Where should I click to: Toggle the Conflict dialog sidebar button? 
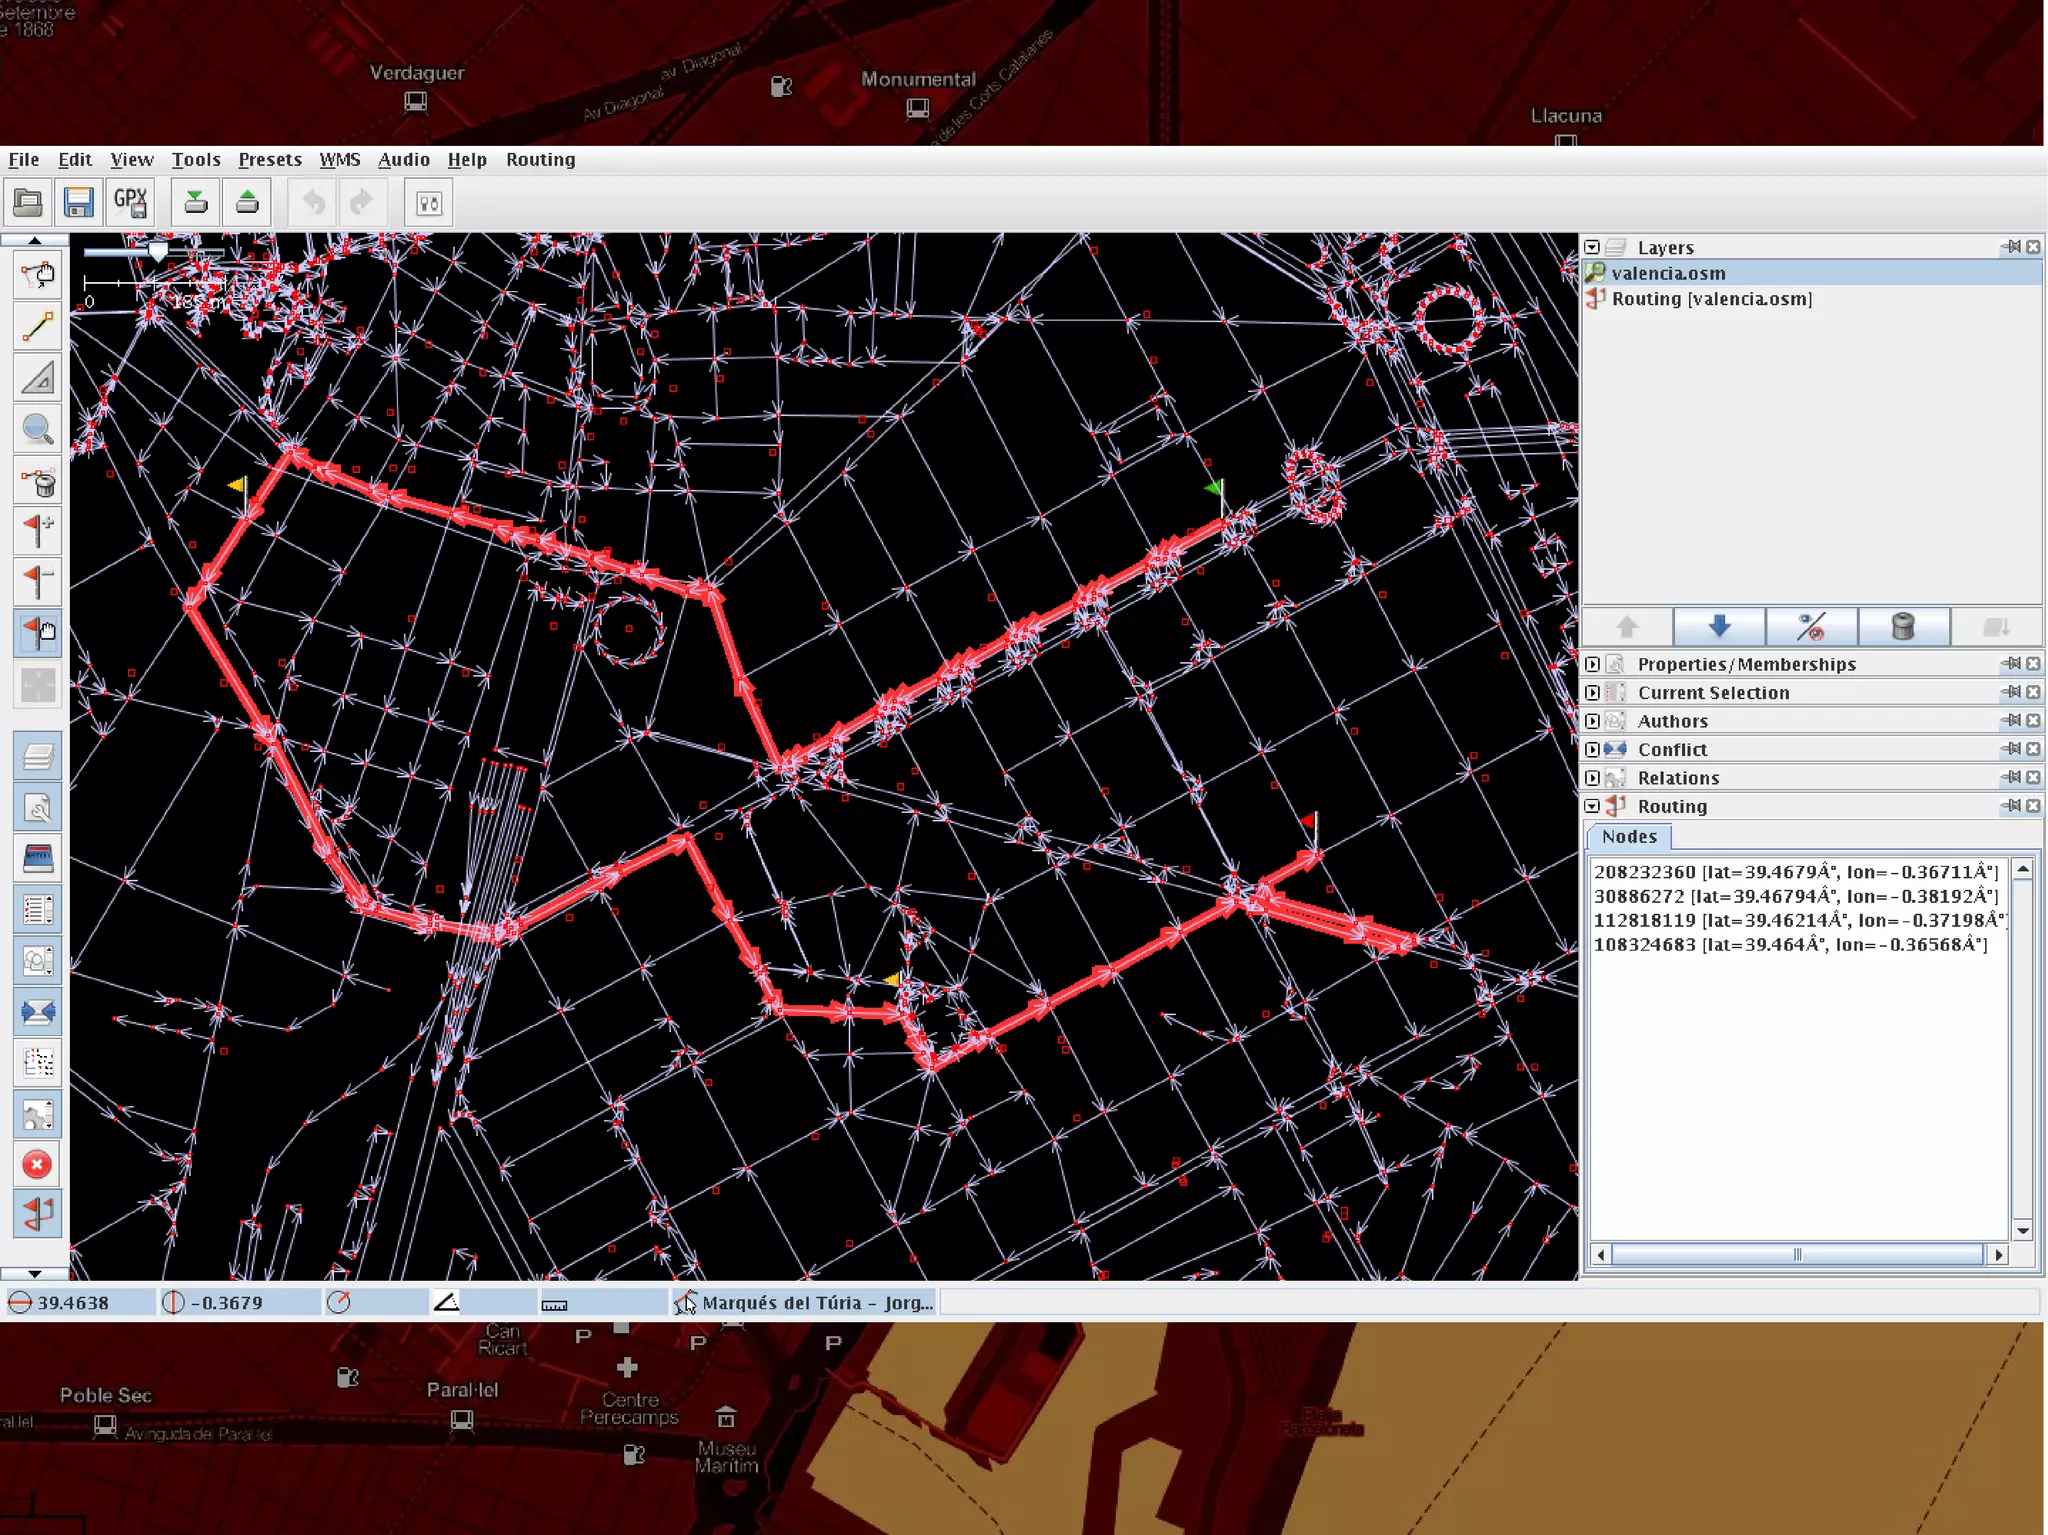click(38, 1012)
